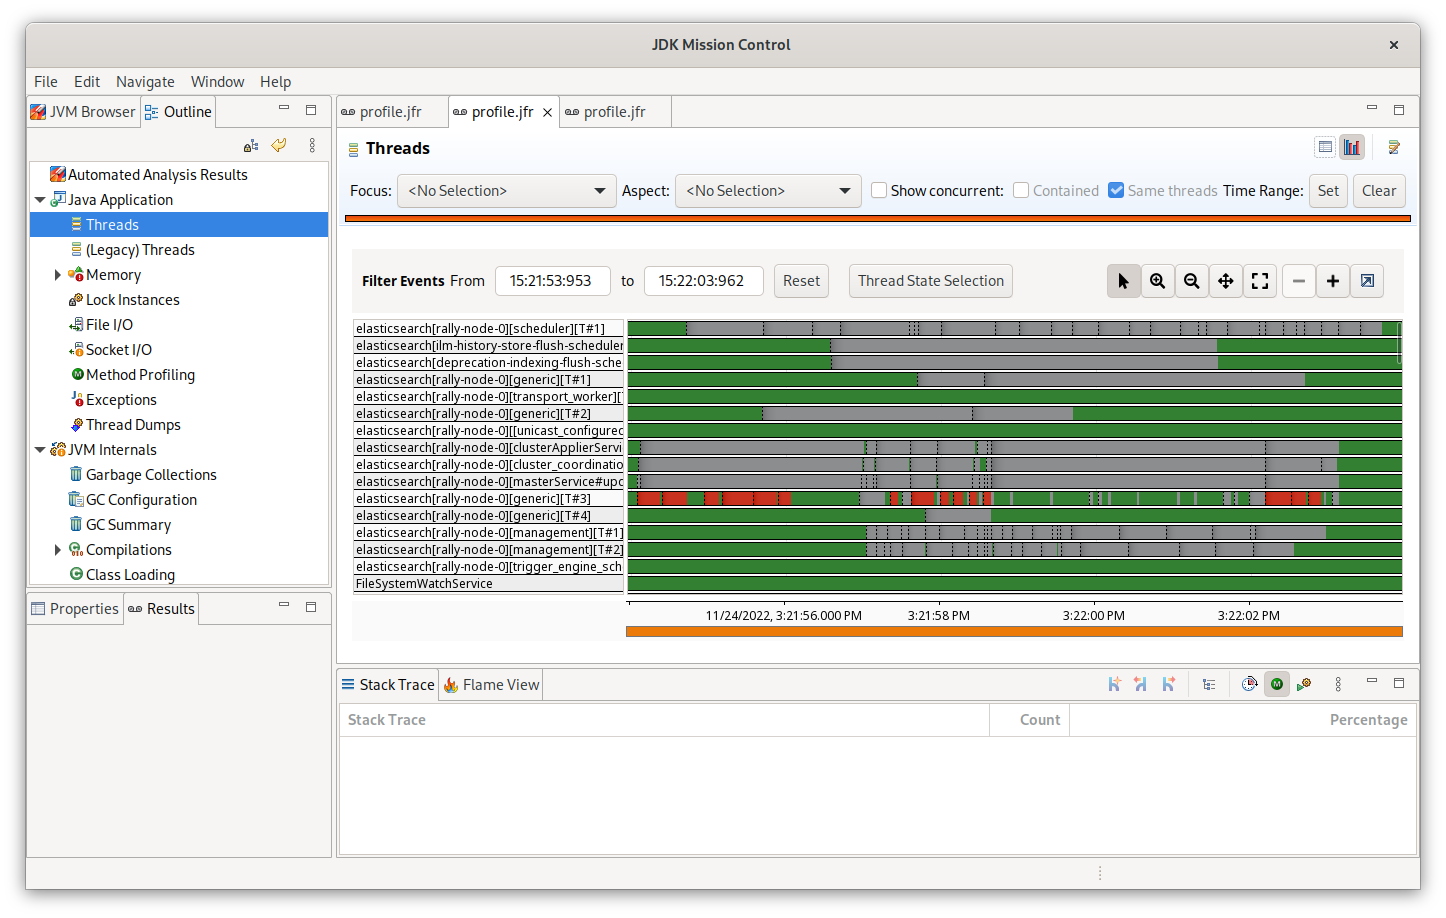Select the pointer selection tool in chart toolbar

(1123, 281)
